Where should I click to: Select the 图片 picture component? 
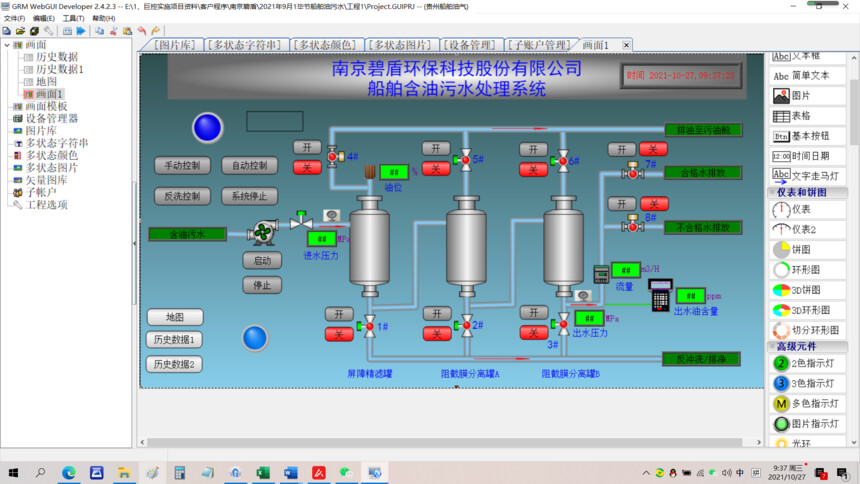807,95
